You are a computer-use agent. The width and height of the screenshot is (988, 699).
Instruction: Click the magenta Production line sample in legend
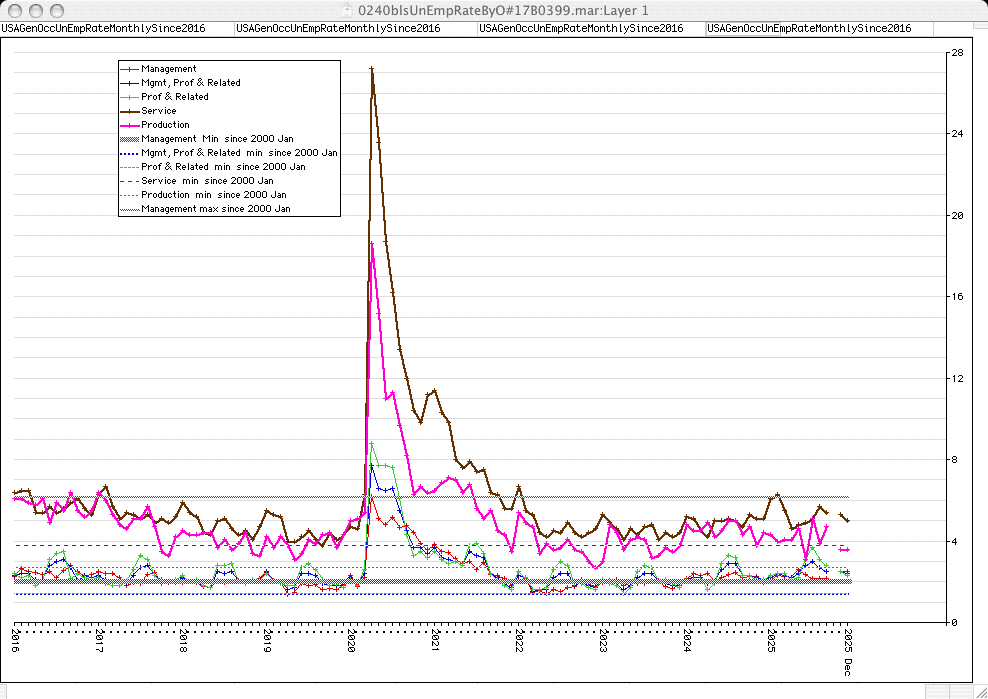129,125
